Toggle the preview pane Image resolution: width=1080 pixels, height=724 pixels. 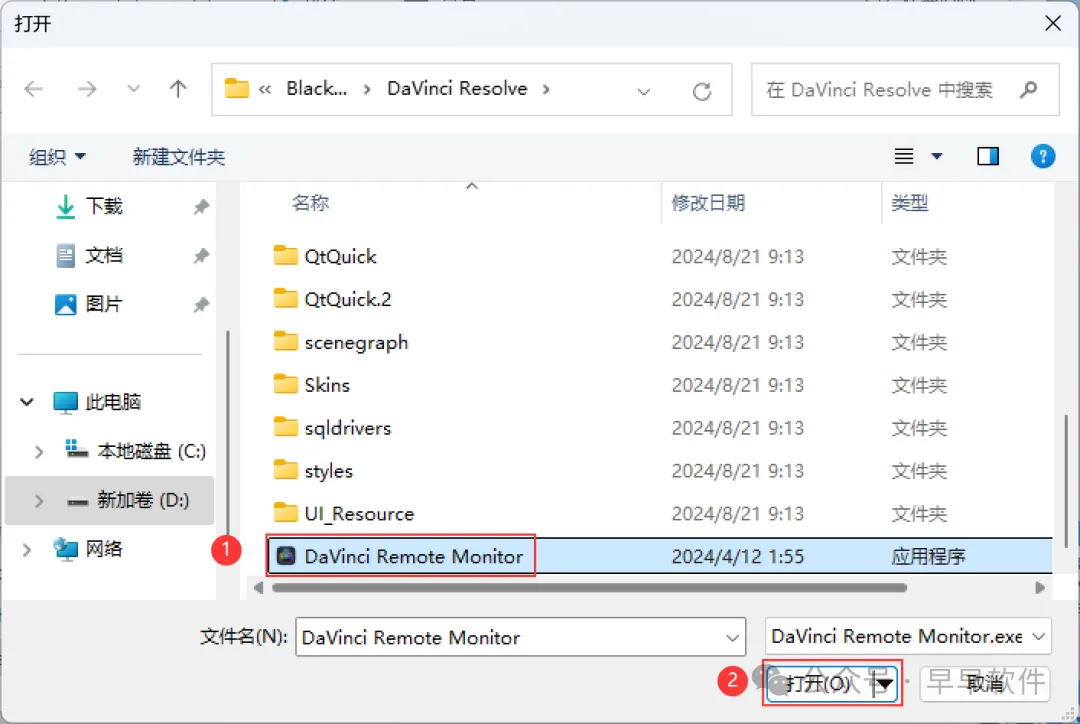coord(988,156)
